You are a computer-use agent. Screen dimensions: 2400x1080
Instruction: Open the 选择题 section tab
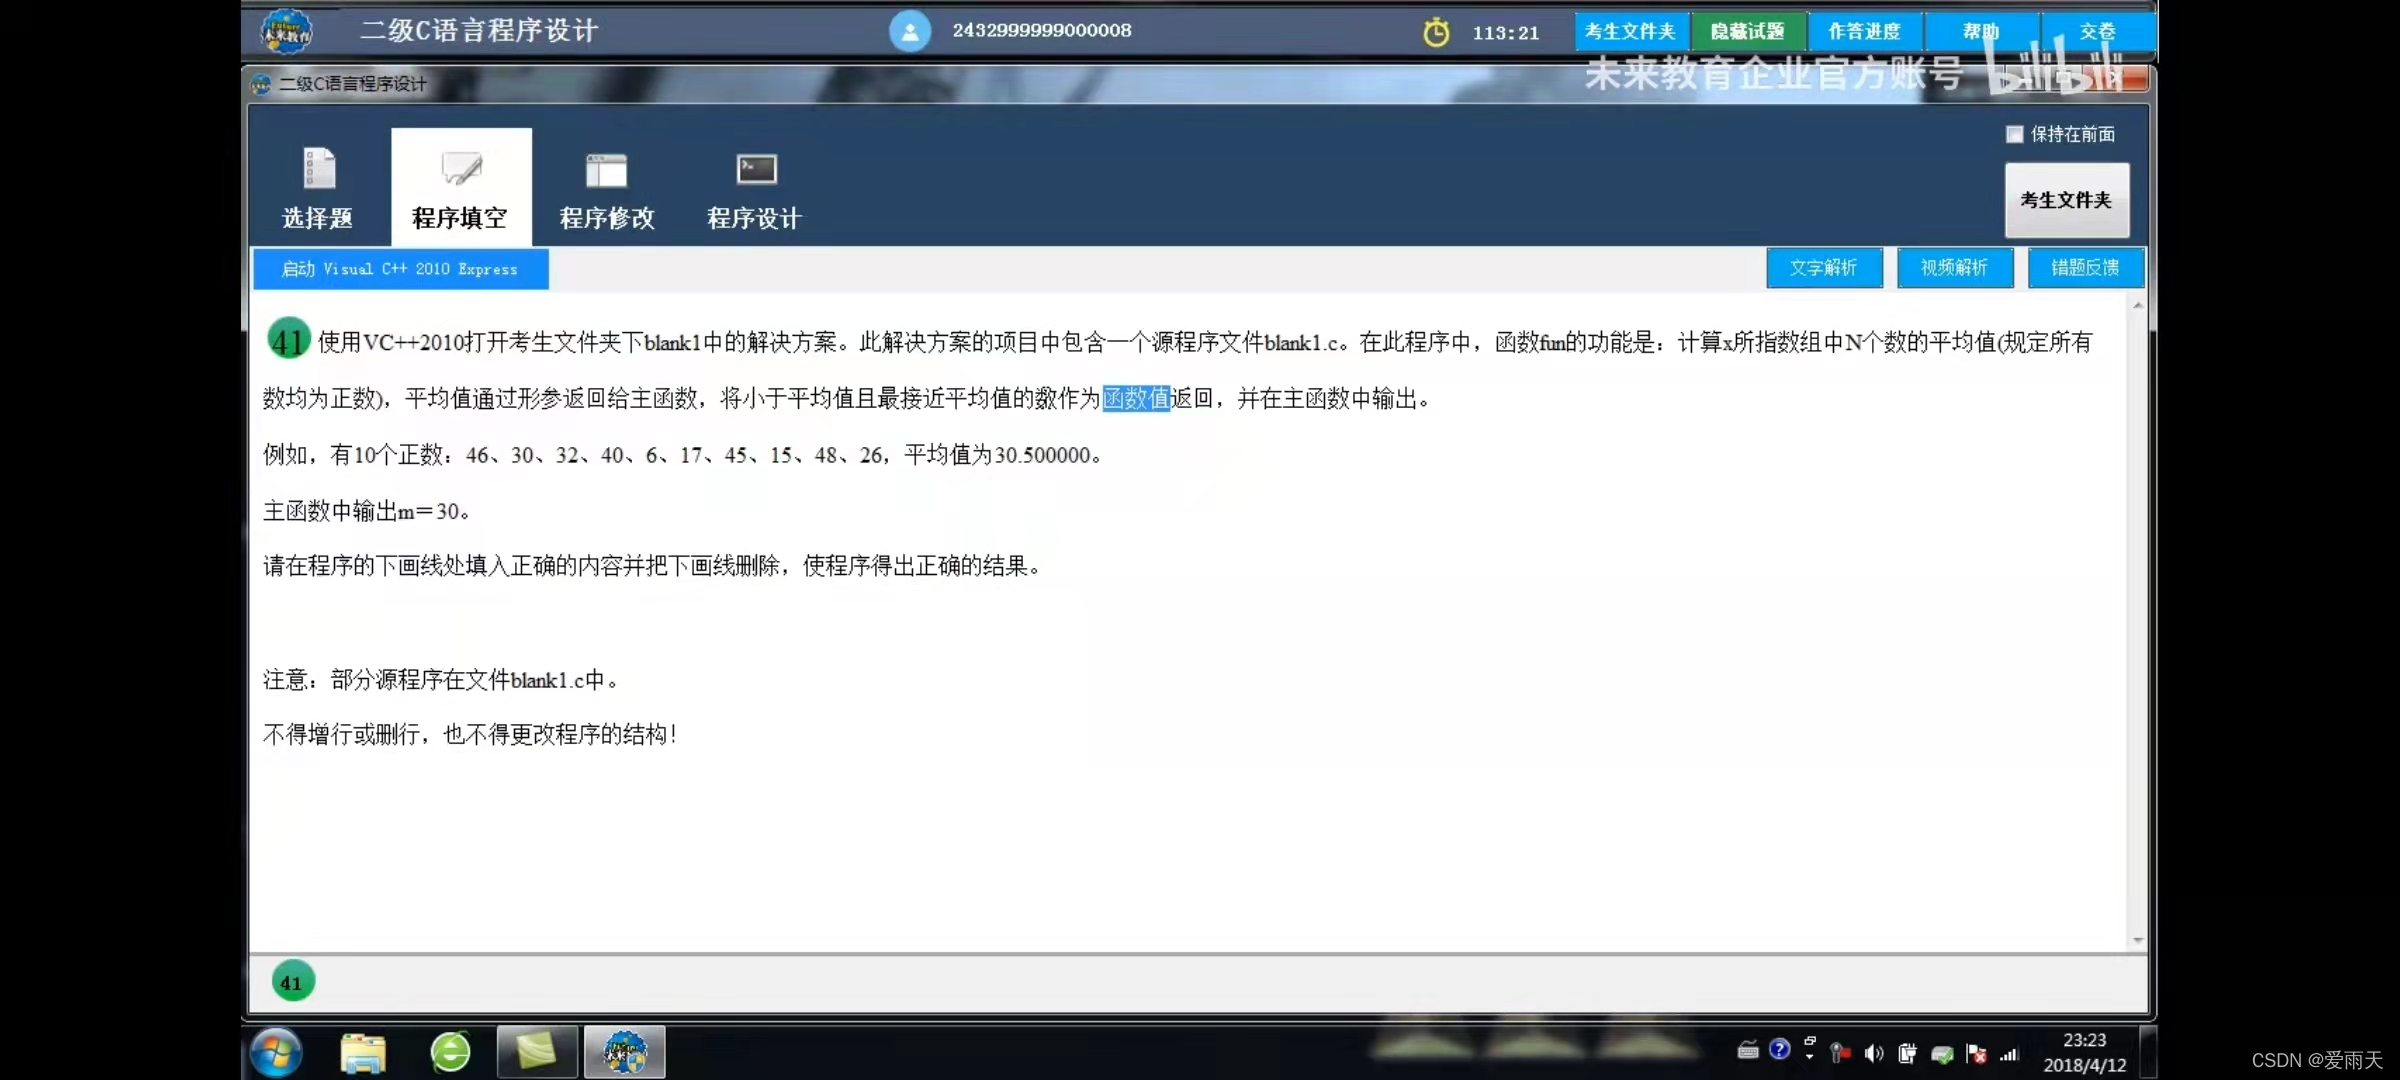pos(318,188)
